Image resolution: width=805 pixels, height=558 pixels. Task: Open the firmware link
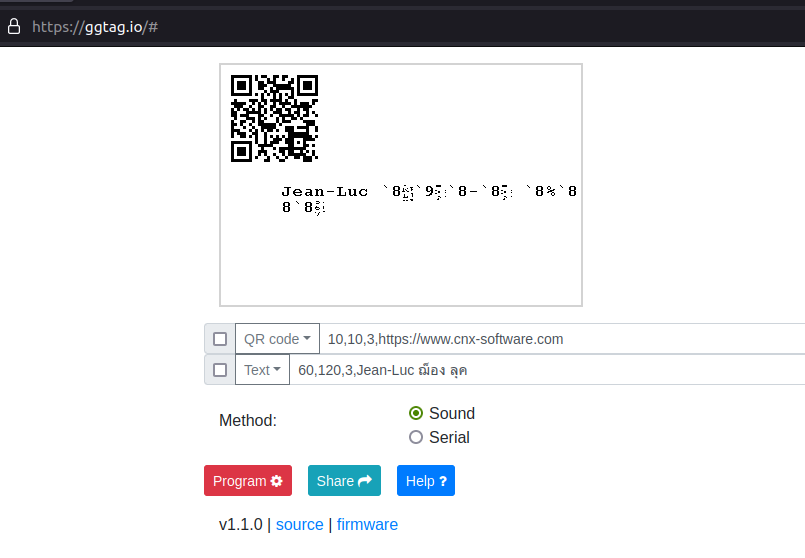367,525
